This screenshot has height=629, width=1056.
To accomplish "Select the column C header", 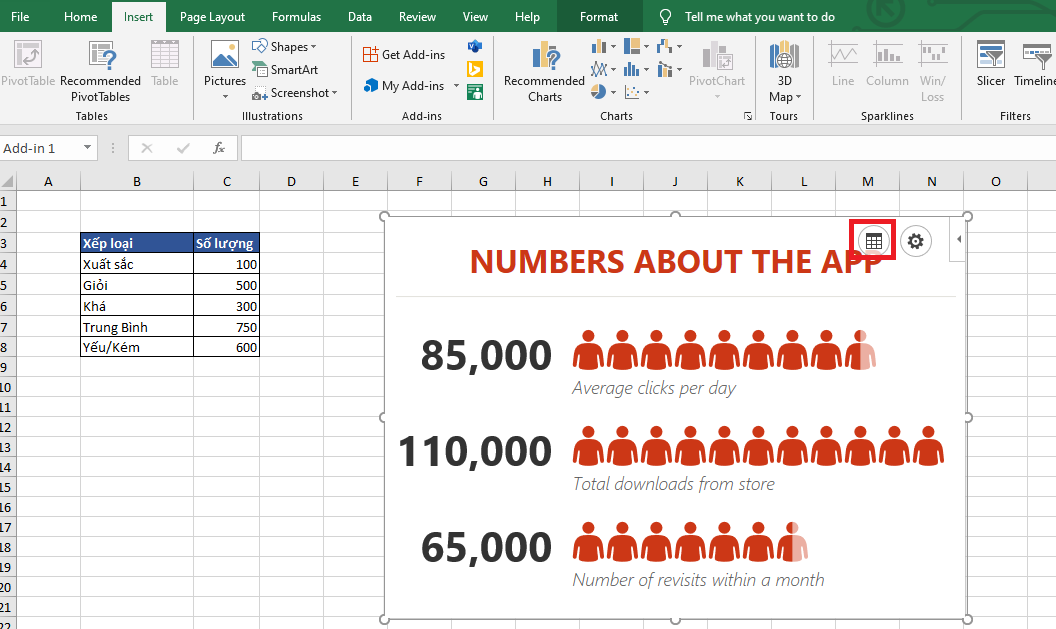I will coord(227,181).
